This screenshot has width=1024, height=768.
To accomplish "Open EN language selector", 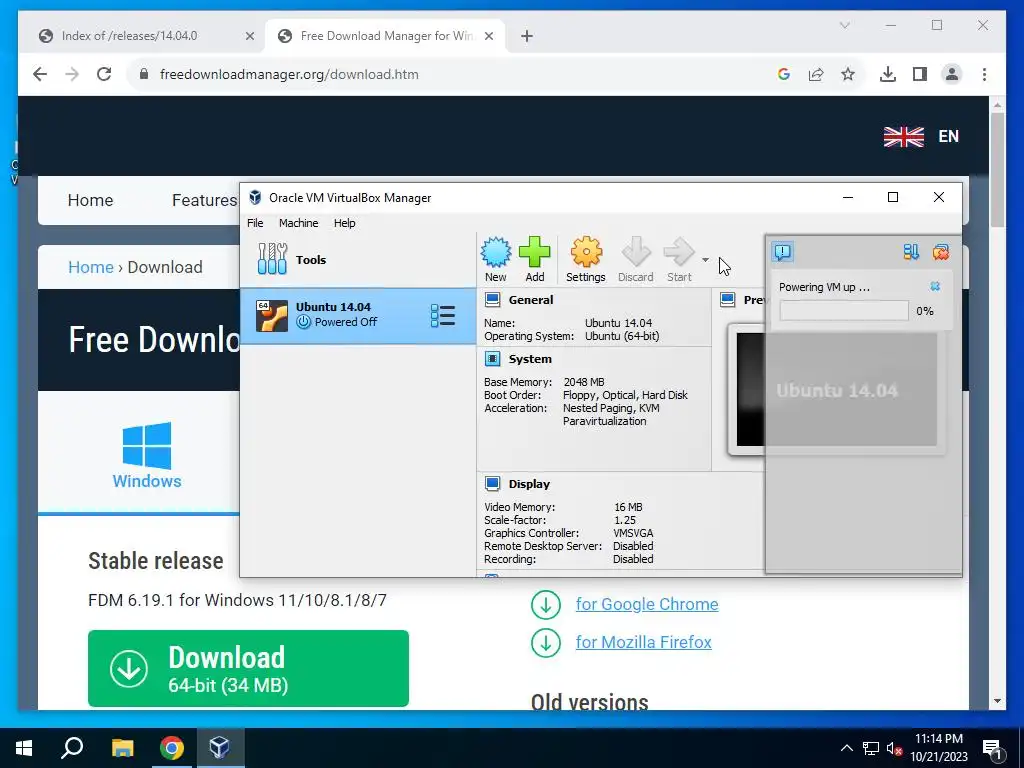I will pyautogui.click(x=921, y=136).
